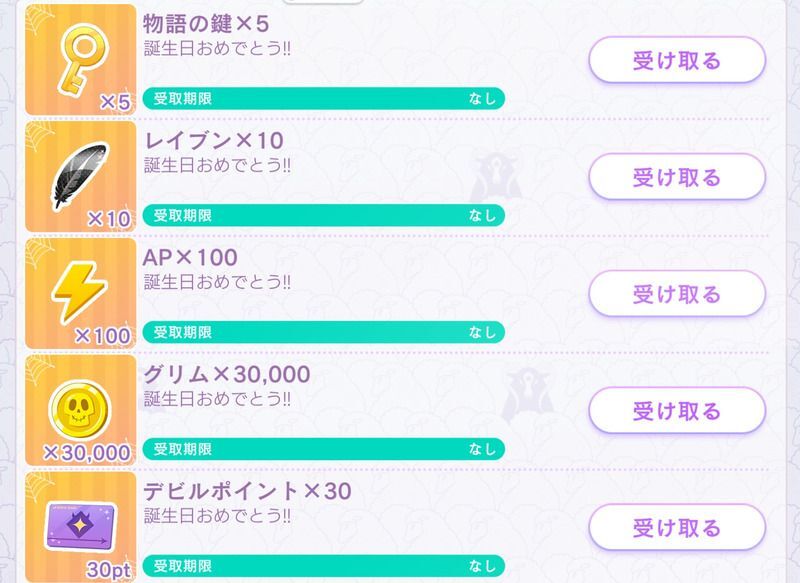Select the AP×100 item title
This screenshot has height=583, width=800.
click(191, 257)
